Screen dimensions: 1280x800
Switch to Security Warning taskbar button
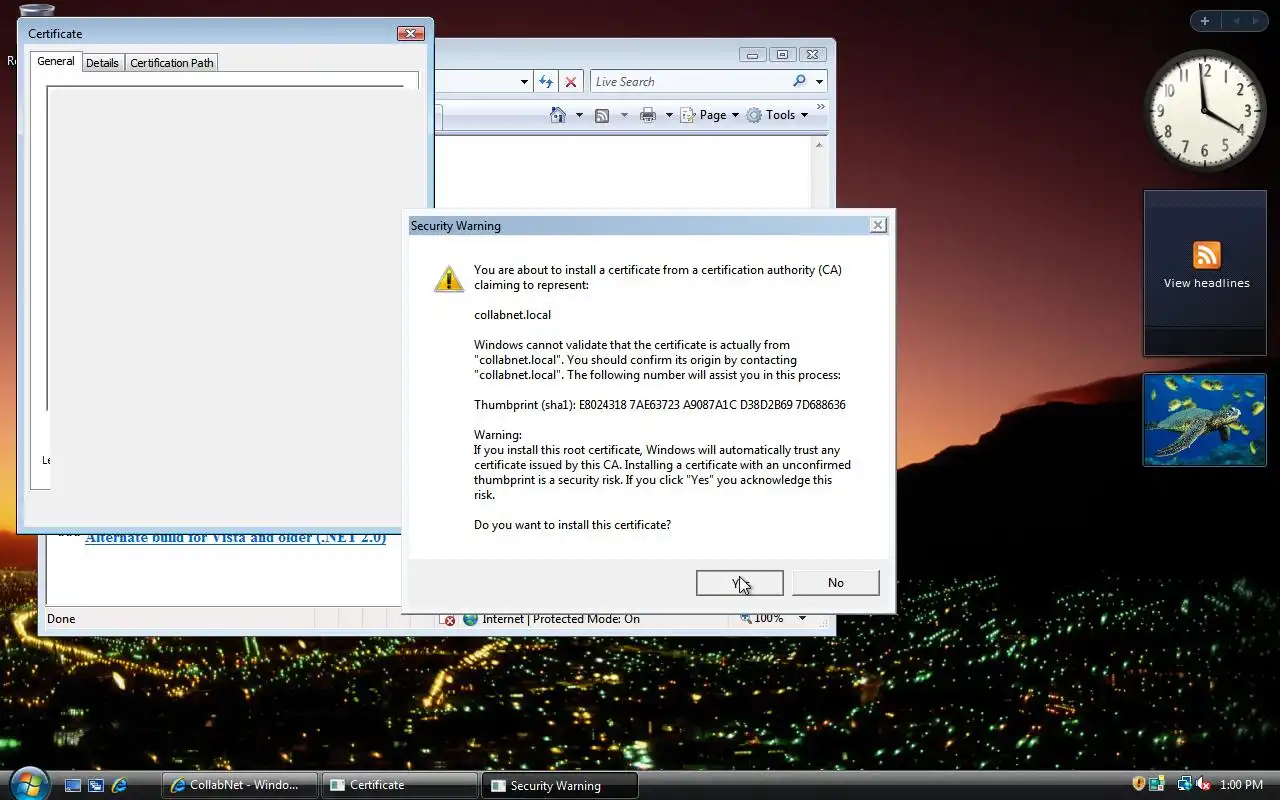click(x=560, y=785)
